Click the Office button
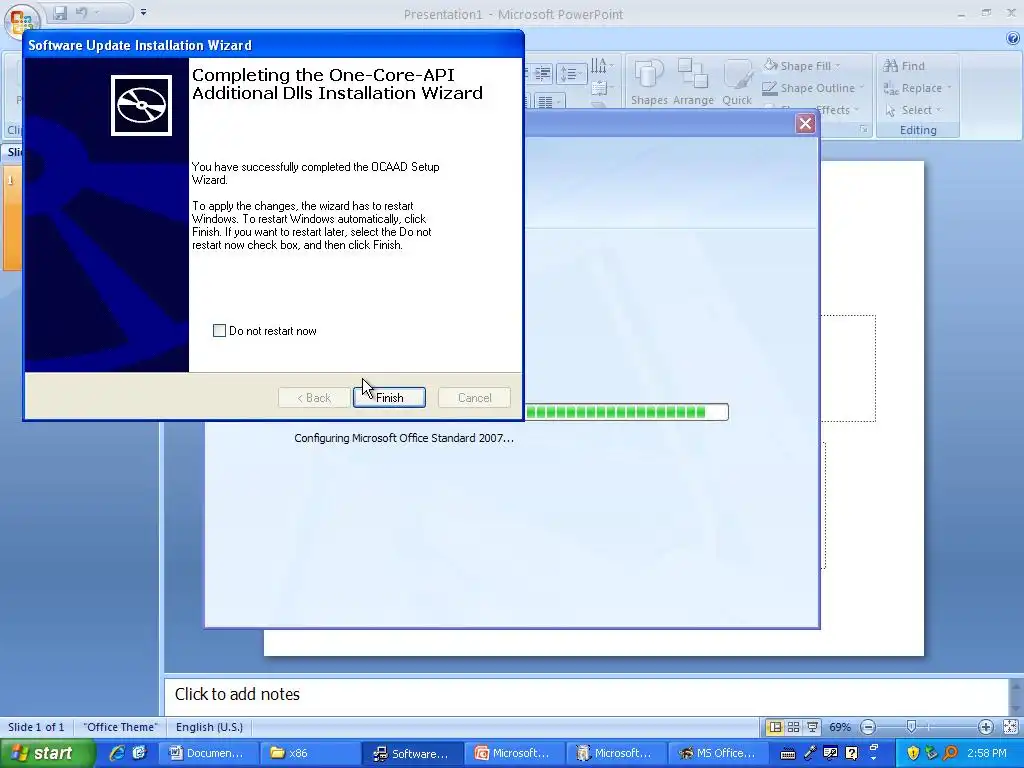Image resolution: width=1024 pixels, height=768 pixels. (x=21, y=20)
